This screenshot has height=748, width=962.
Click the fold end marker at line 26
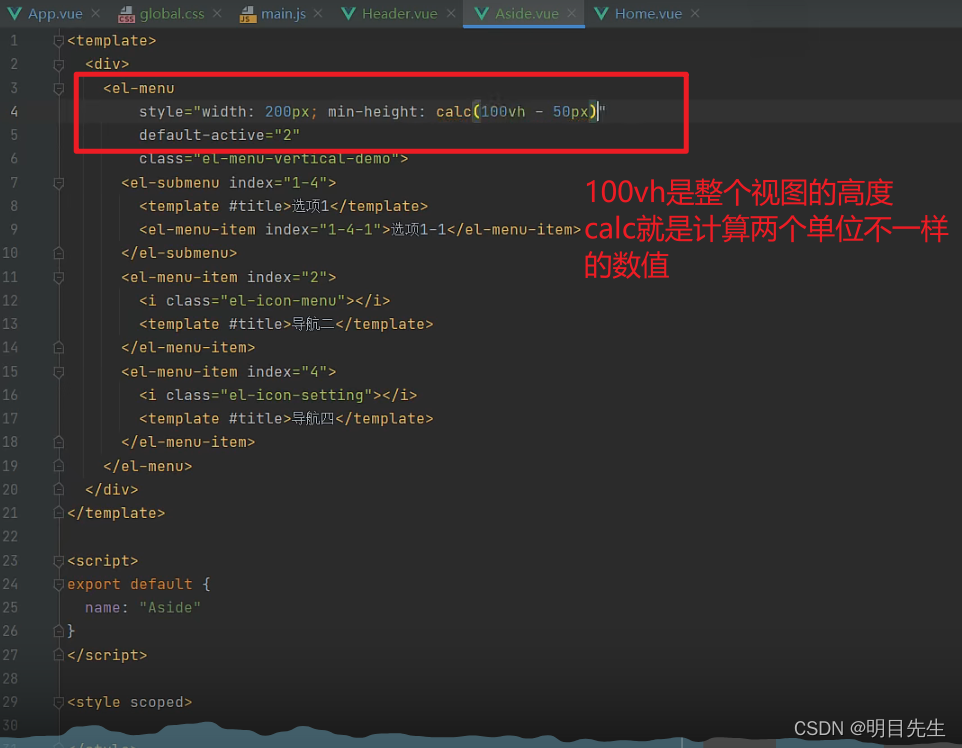click(x=59, y=631)
